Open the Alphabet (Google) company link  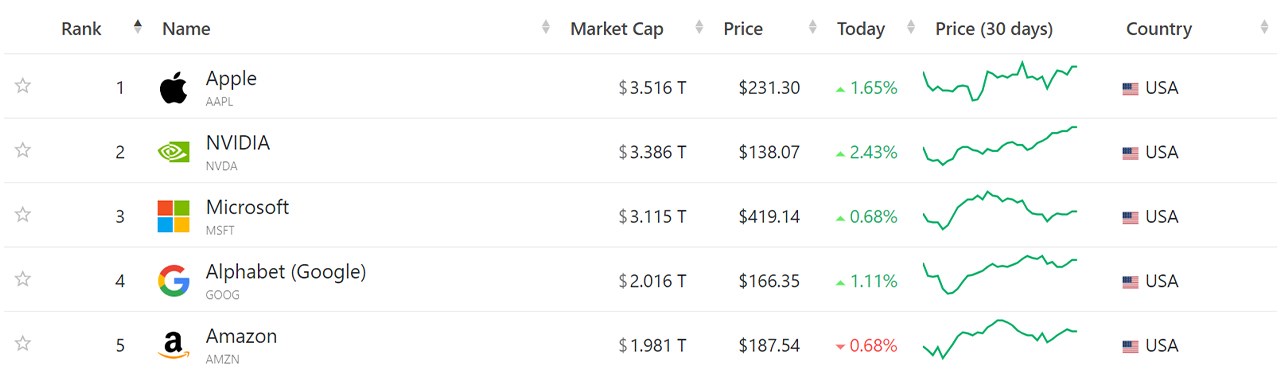pos(286,272)
